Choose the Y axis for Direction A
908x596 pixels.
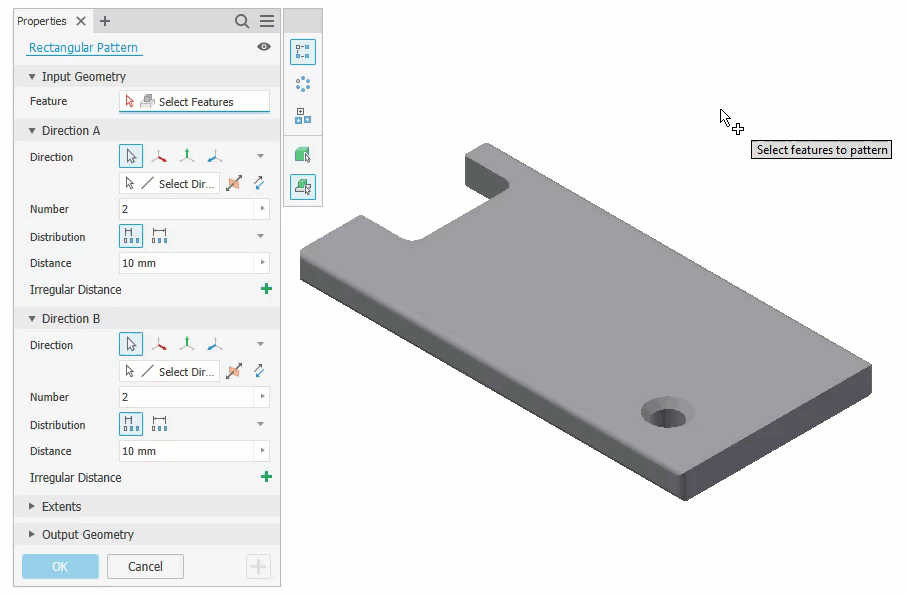(x=186, y=156)
